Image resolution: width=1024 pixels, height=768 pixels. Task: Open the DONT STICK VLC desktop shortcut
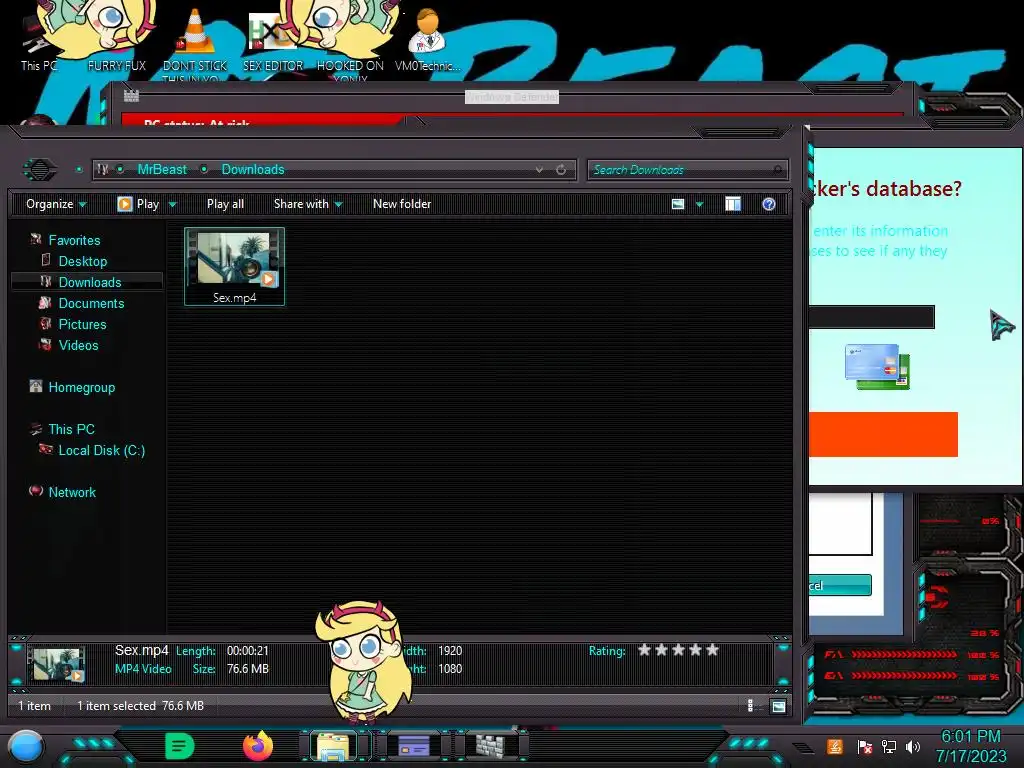click(195, 42)
